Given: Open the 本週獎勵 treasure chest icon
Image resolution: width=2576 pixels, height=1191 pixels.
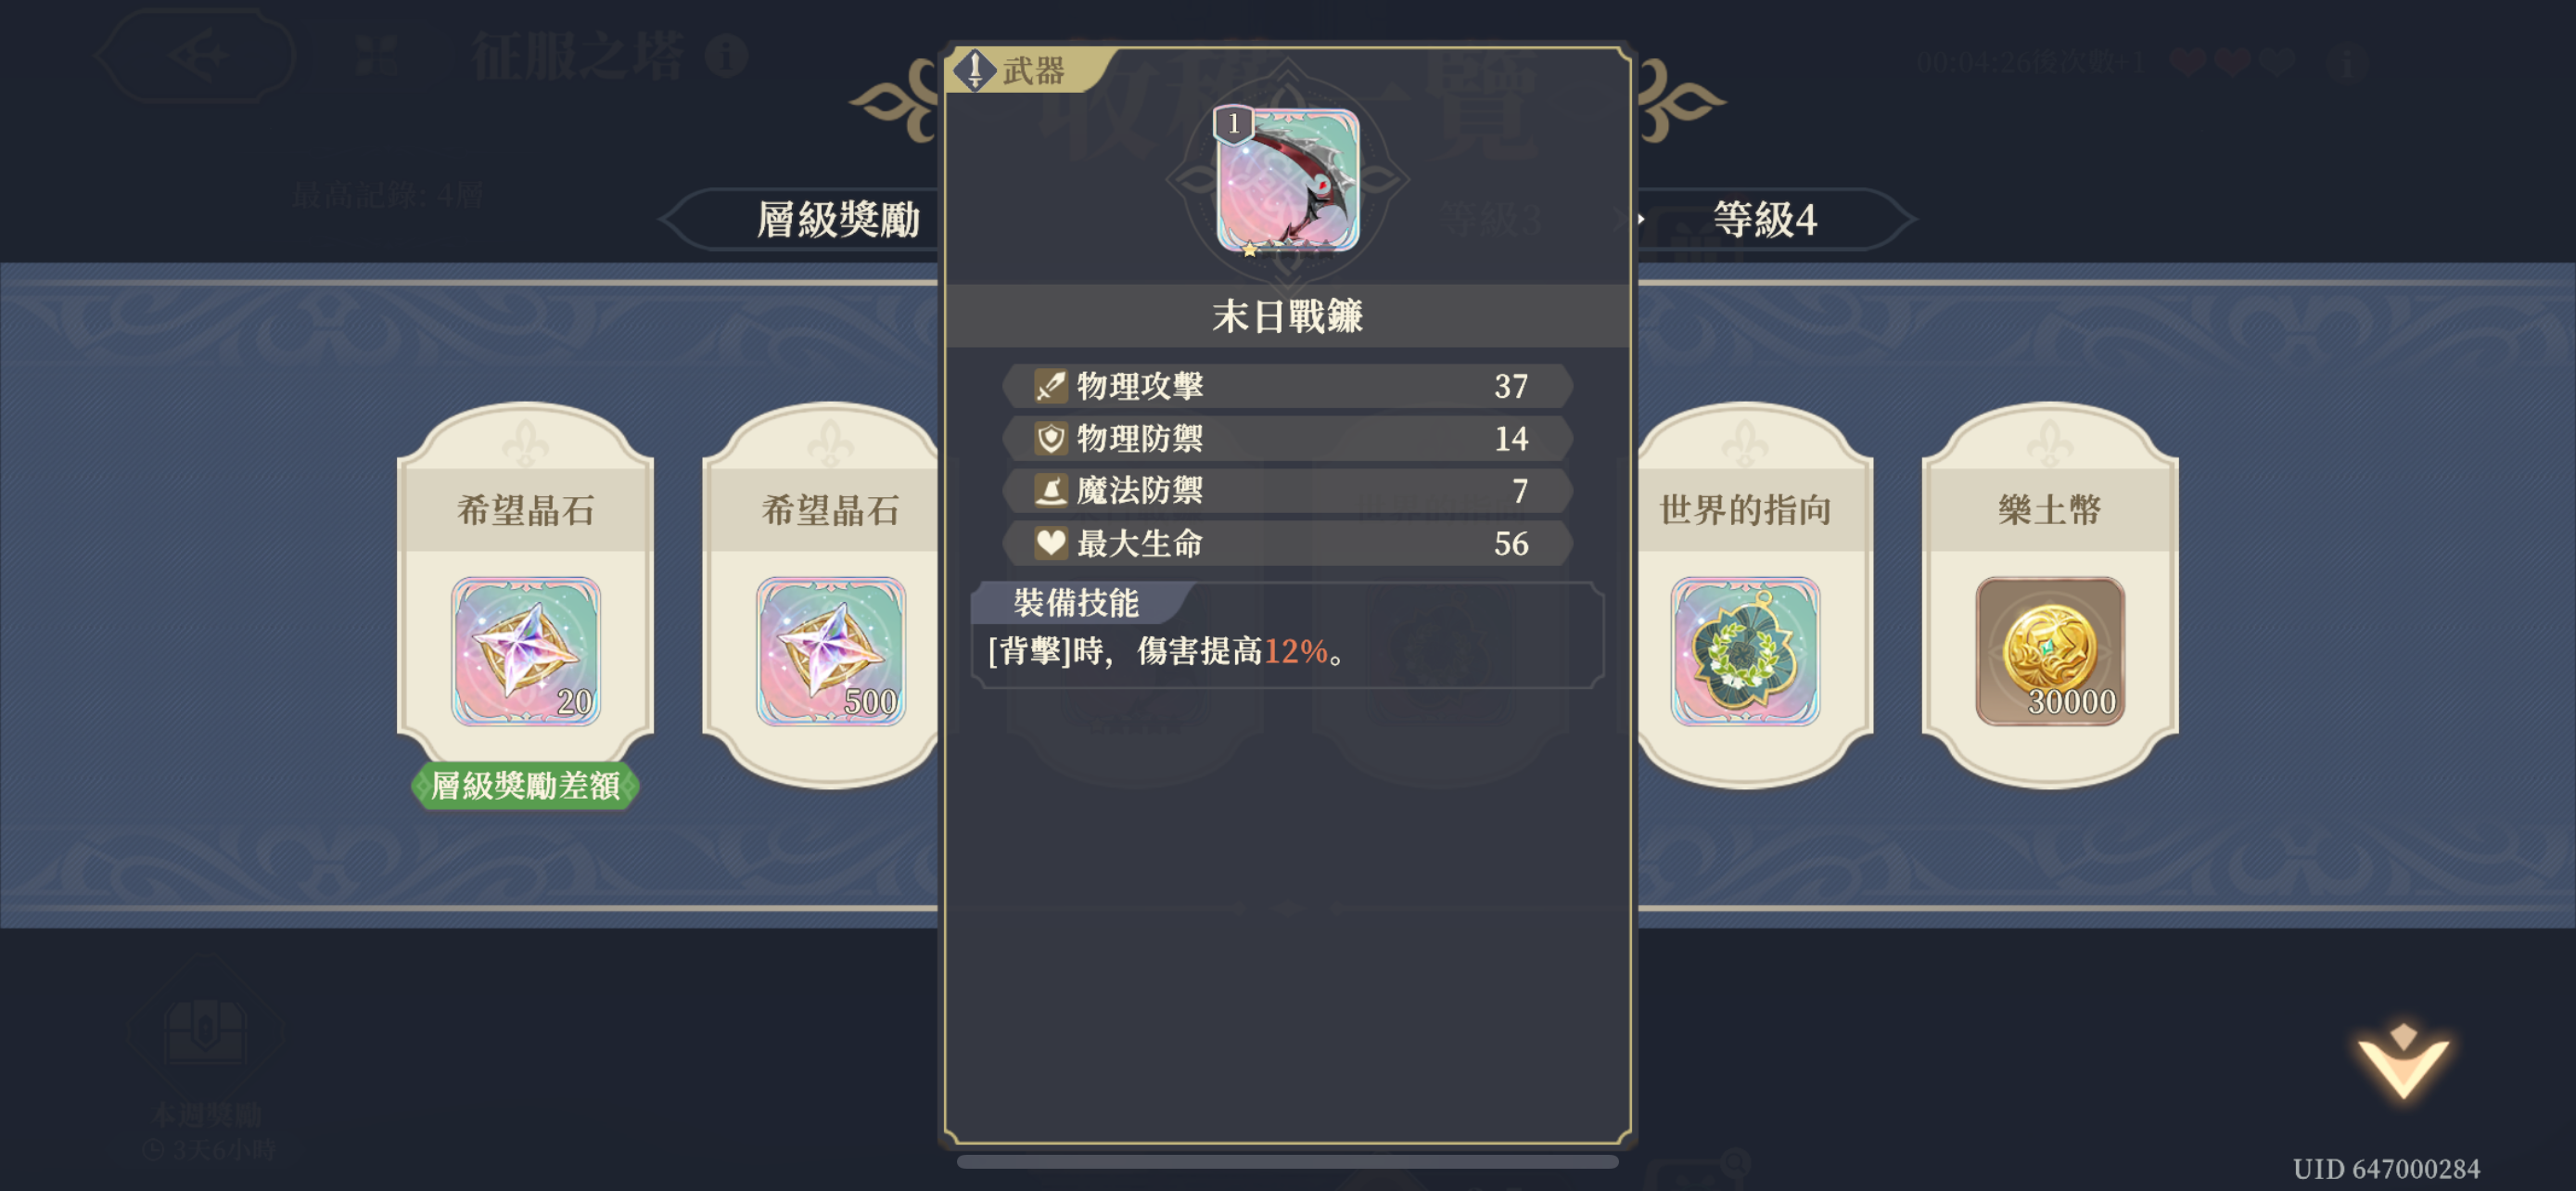Looking at the screenshot, I should click(x=206, y=1030).
